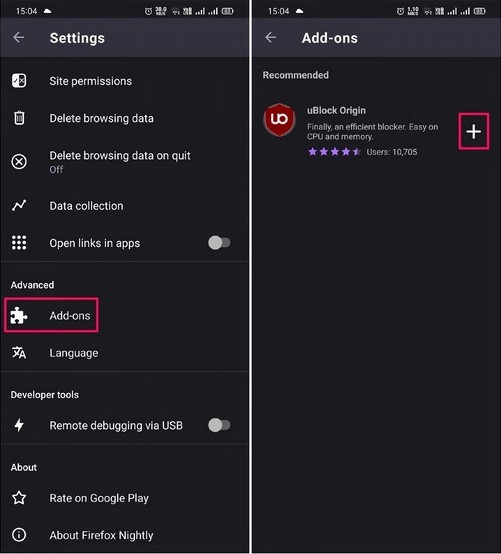The image size is (501, 554).
Task: Go back from the Settings screen
Action: 18,37
